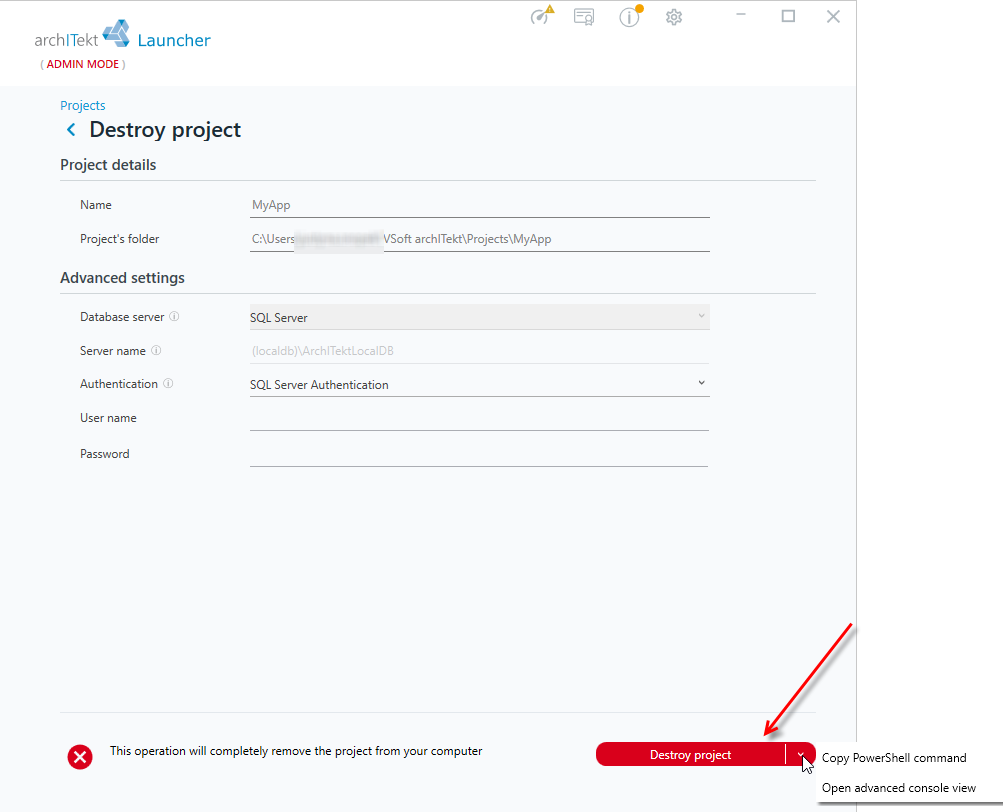Viewport: 1003px width, 812px height.
Task: Go to the Projects breadcrumb link
Action: (x=83, y=106)
